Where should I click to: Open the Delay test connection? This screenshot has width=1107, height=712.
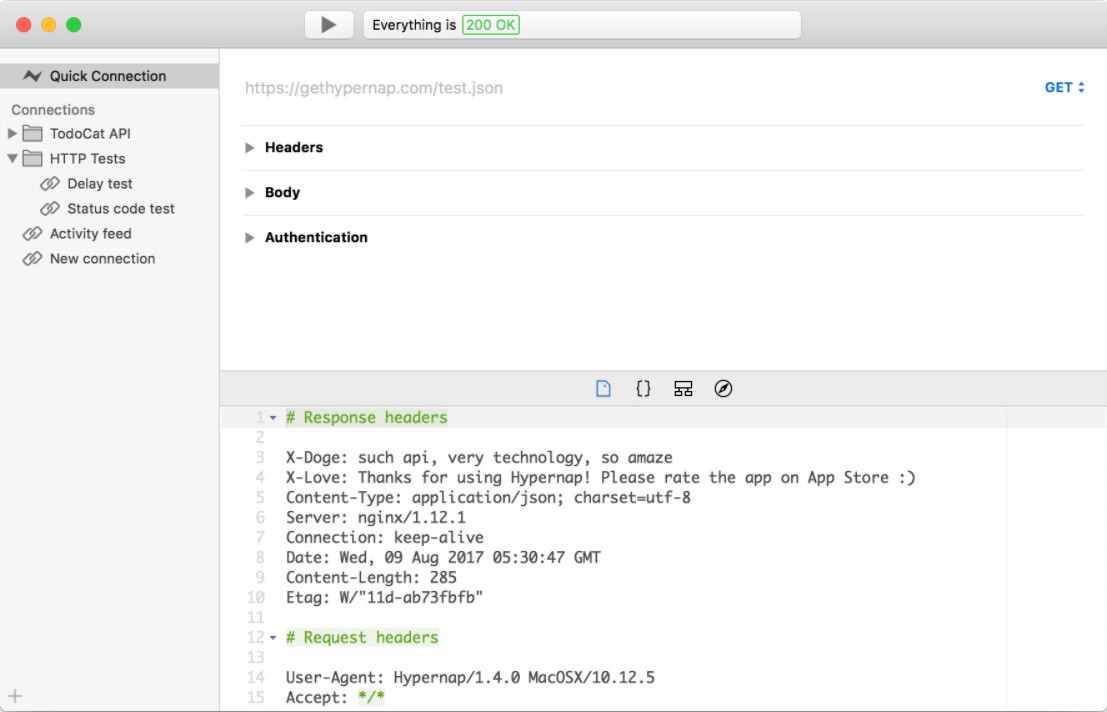[x=100, y=183]
